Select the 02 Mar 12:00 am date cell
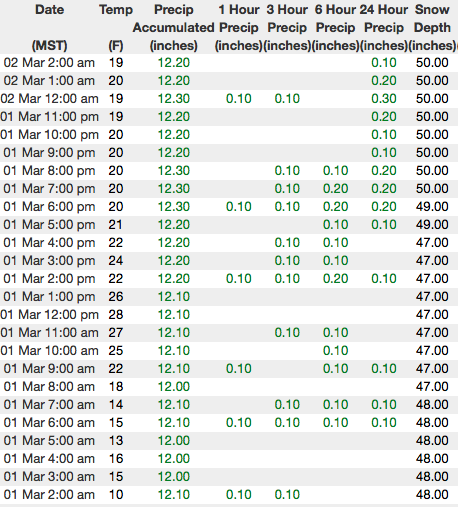 49,99
